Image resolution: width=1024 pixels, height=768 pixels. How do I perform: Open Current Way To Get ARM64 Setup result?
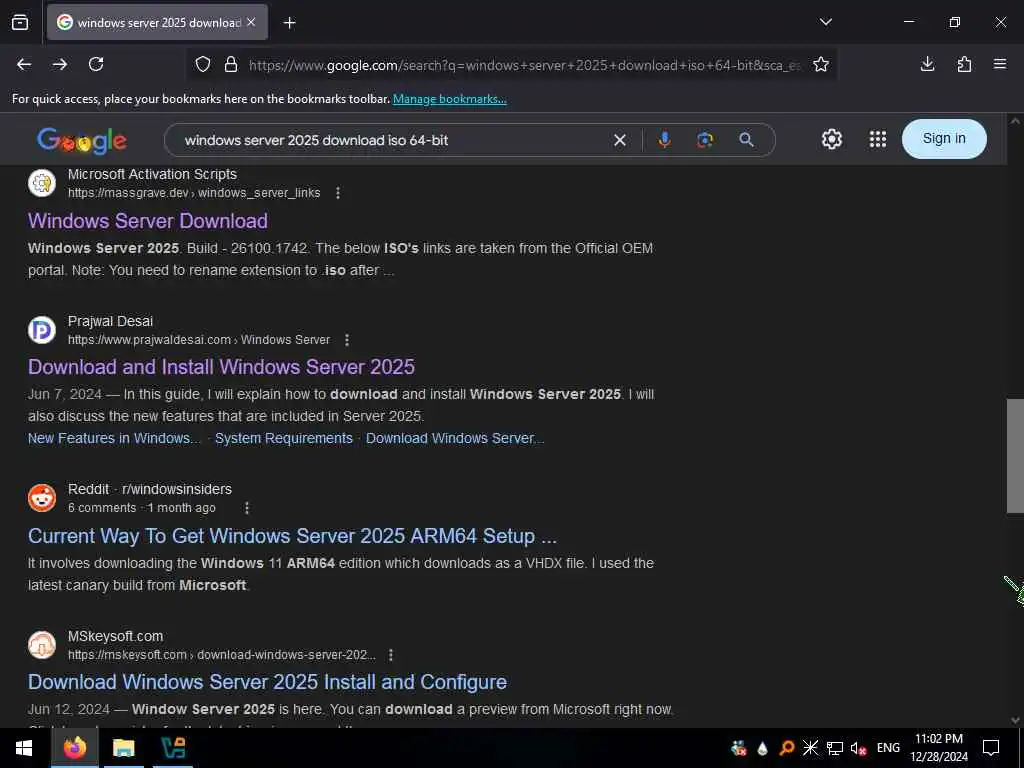(292, 536)
